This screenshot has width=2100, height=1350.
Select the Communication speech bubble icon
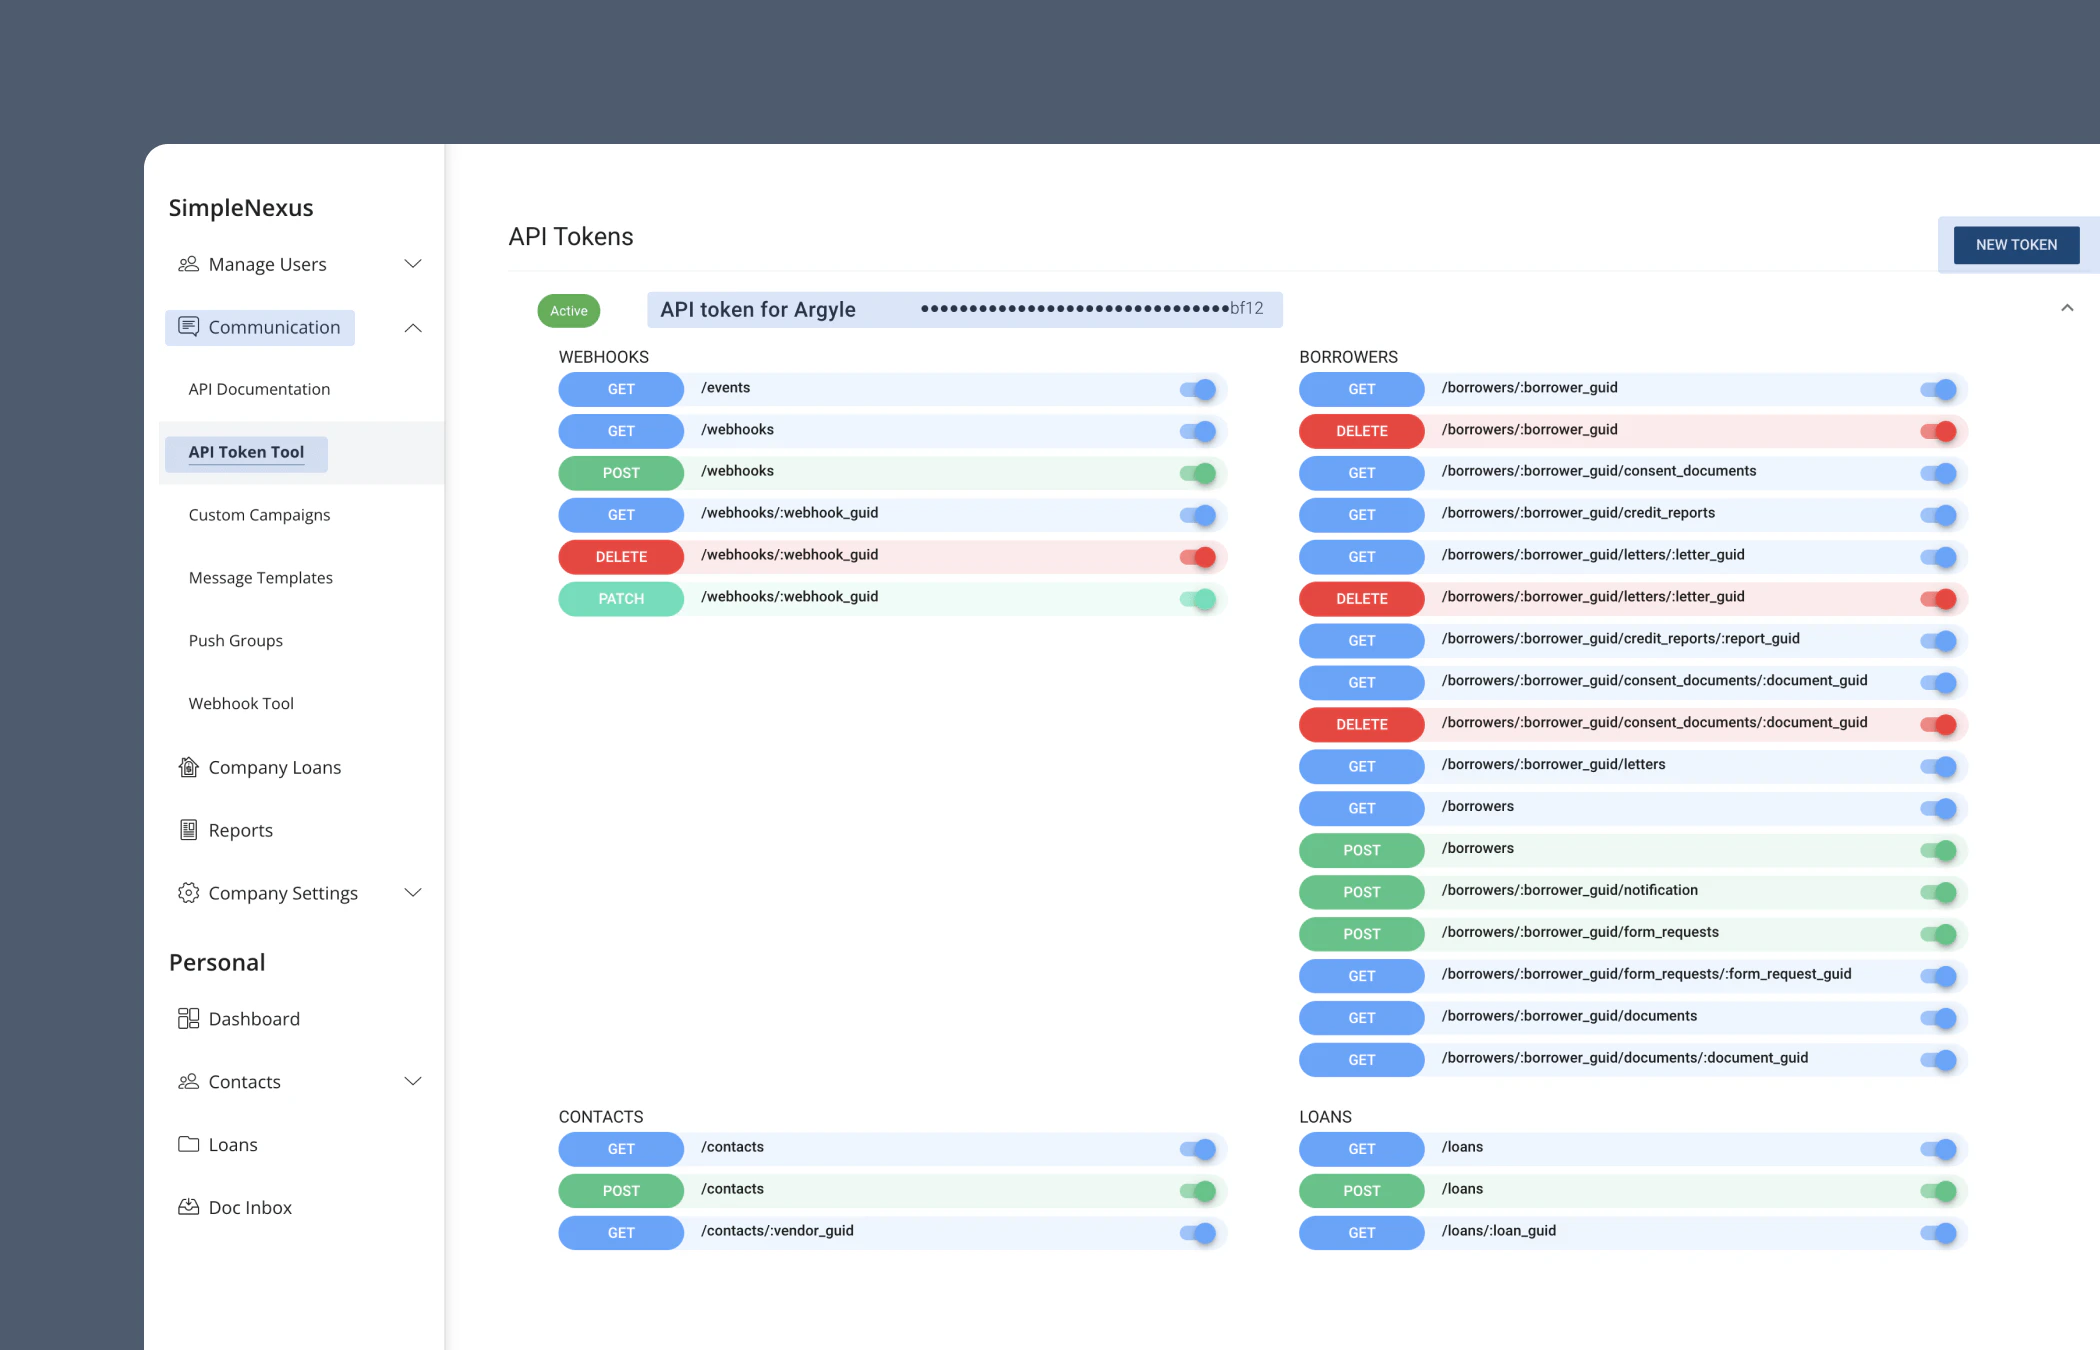tap(189, 327)
